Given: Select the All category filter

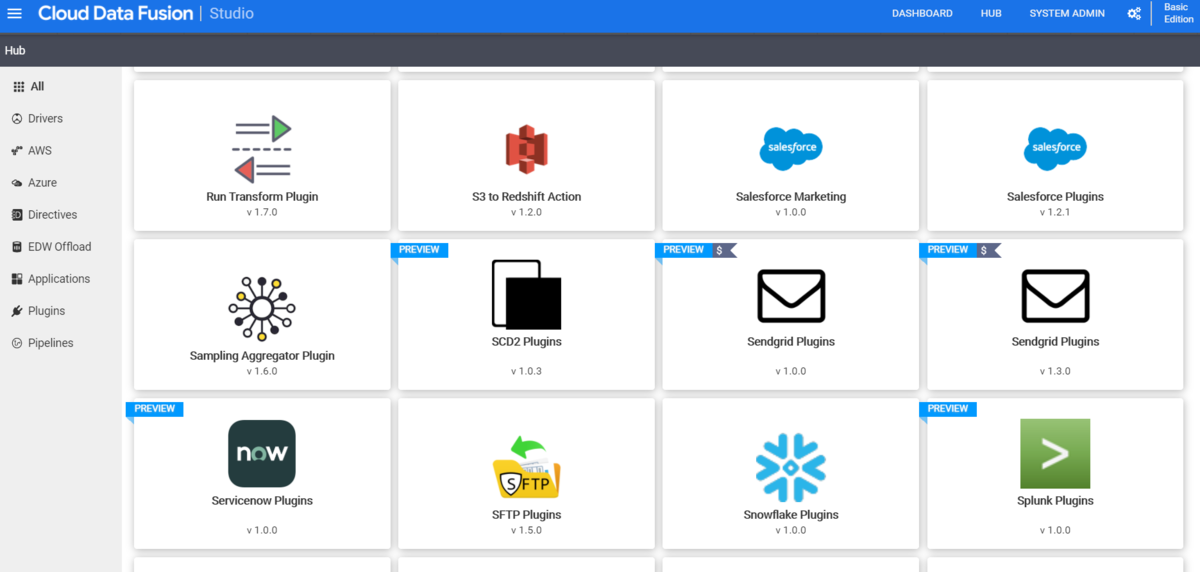Looking at the screenshot, I should pyautogui.click(x=37, y=87).
